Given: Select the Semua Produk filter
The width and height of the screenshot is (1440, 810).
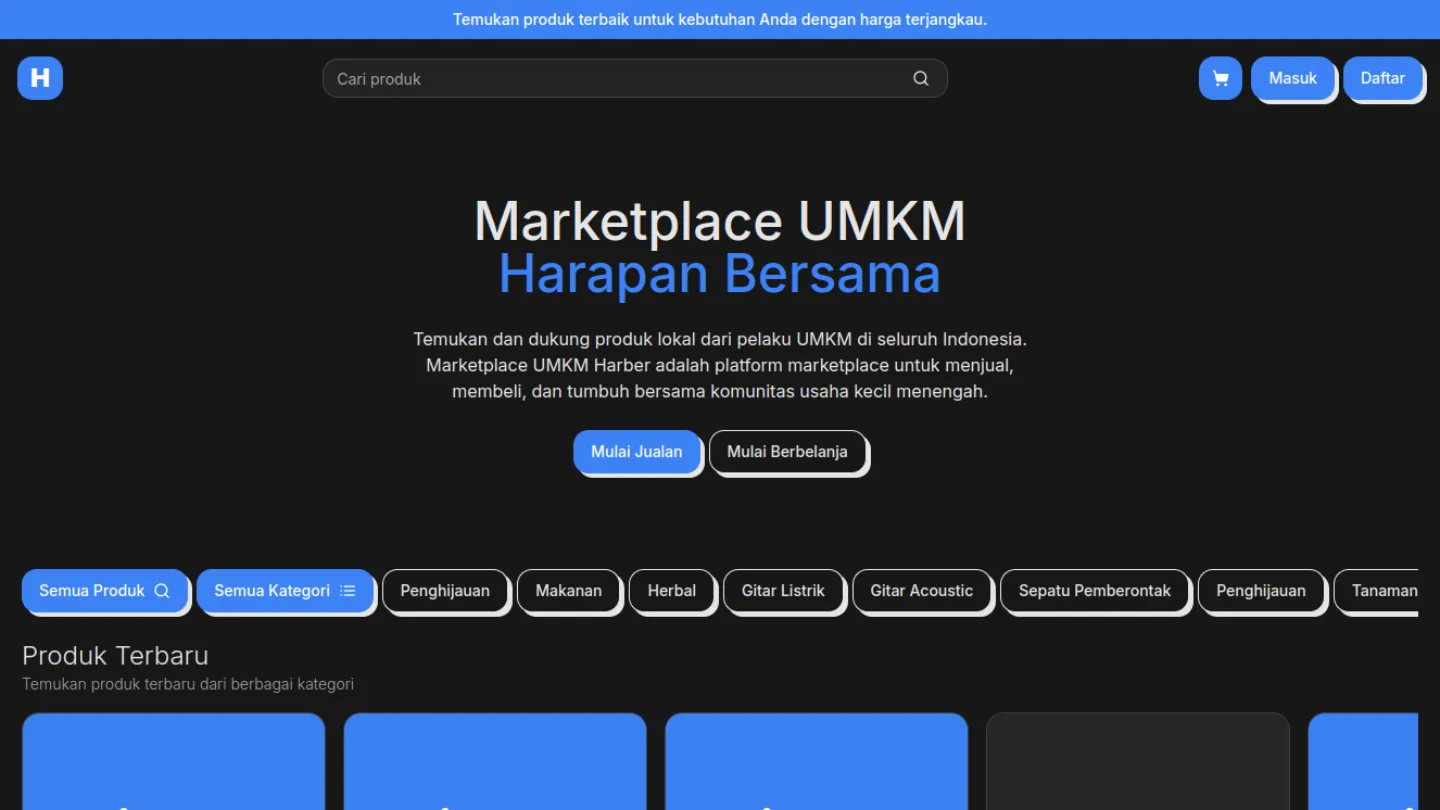Looking at the screenshot, I should click(105, 591).
